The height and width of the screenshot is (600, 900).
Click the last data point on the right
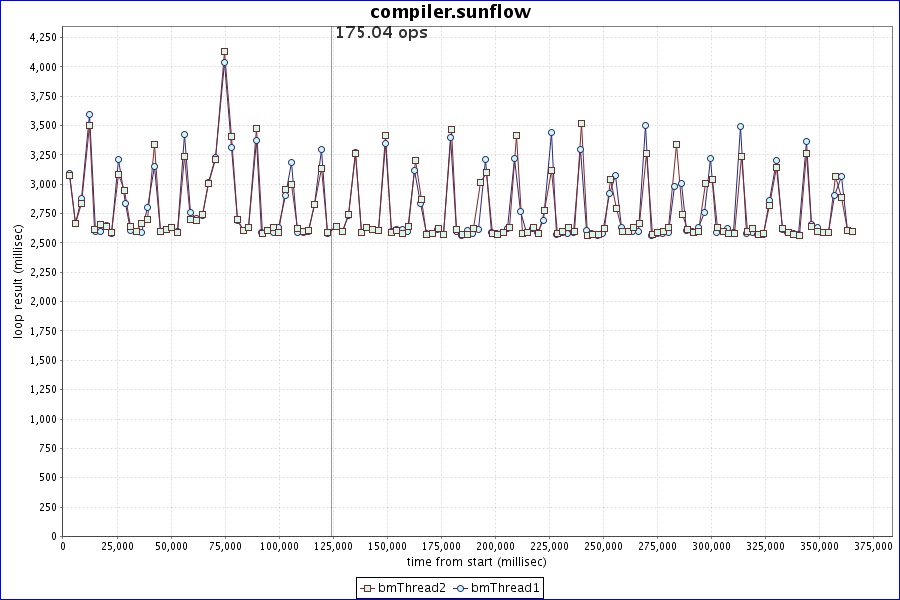(852, 231)
